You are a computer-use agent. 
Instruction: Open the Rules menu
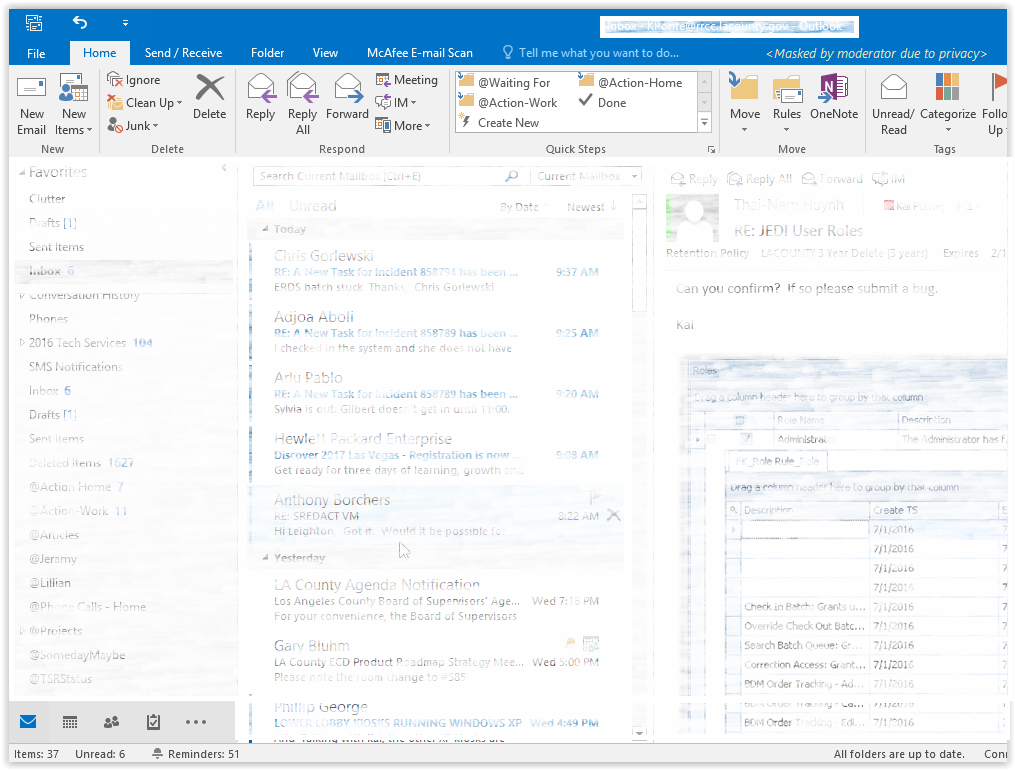[x=786, y=104]
